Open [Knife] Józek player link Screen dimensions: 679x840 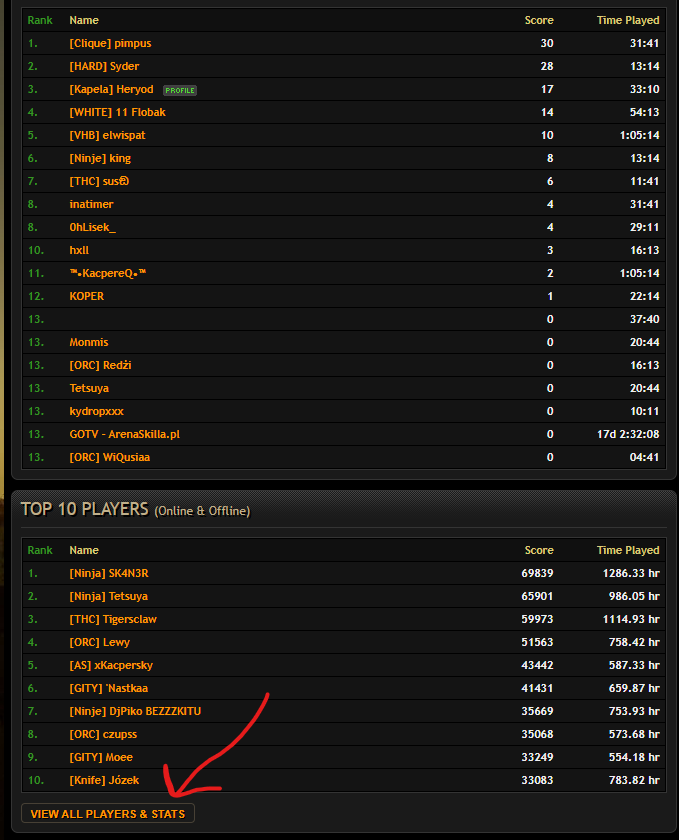(x=104, y=781)
